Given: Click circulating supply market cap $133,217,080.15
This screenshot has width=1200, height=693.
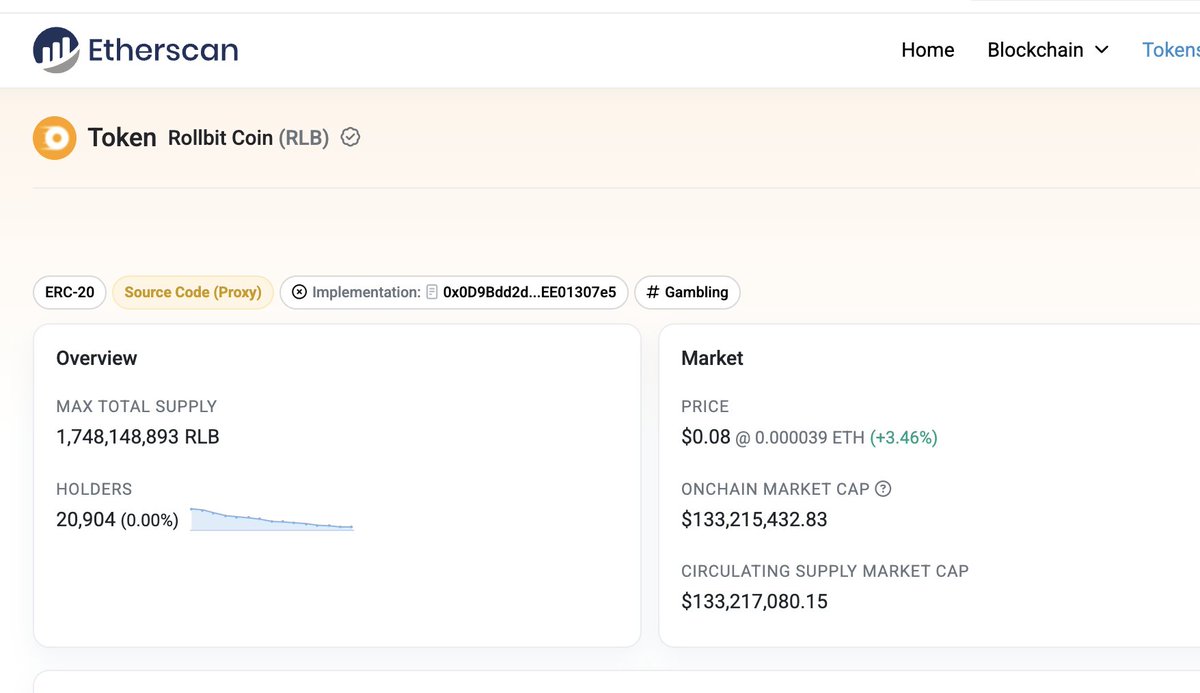Looking at the screenshot, I should tap(754, 601).
